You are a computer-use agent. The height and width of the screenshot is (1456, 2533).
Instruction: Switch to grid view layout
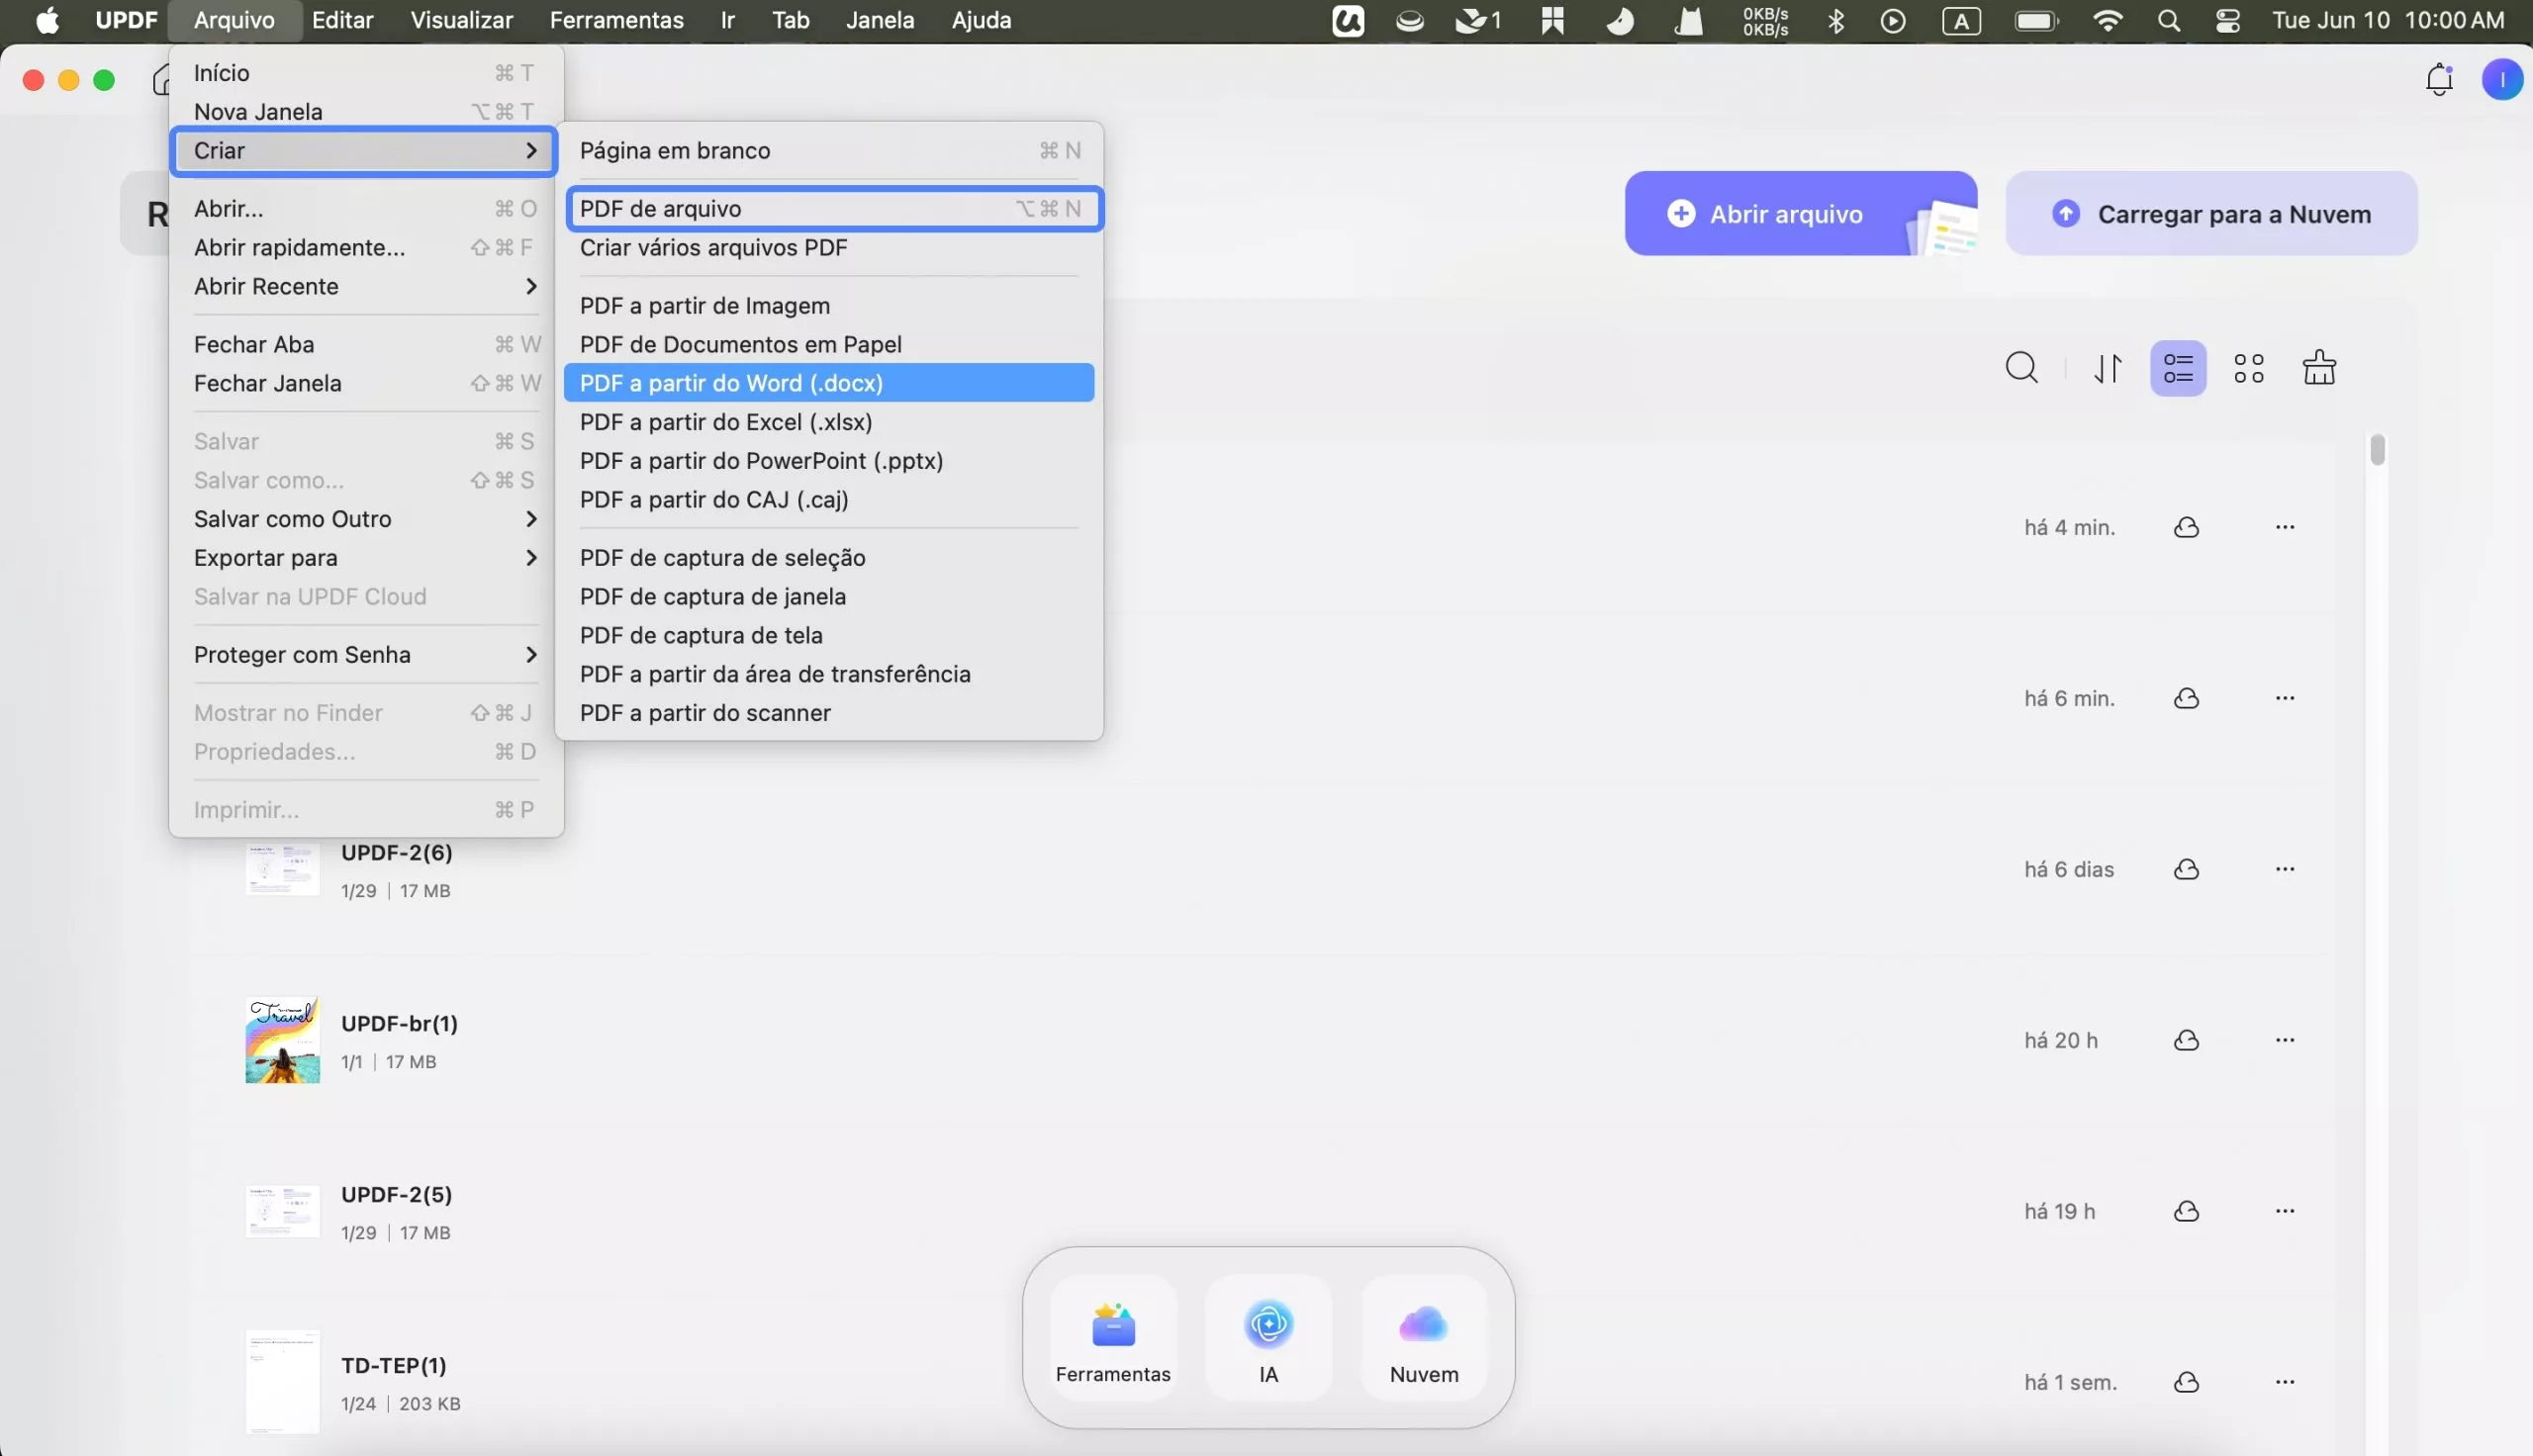2249,368
